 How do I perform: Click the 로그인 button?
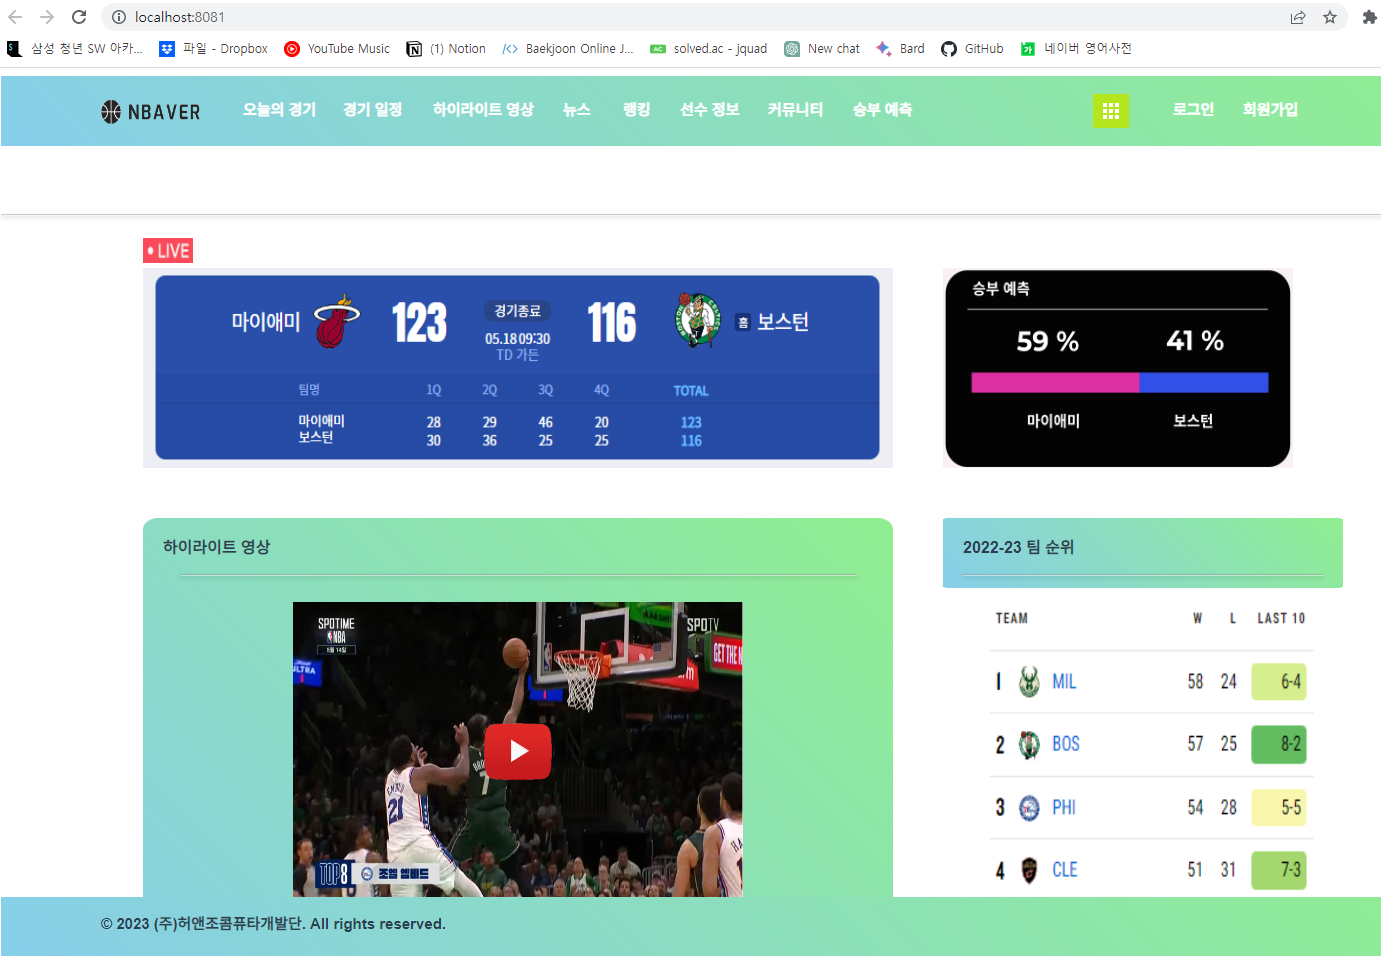click(x=1193, y=111)
